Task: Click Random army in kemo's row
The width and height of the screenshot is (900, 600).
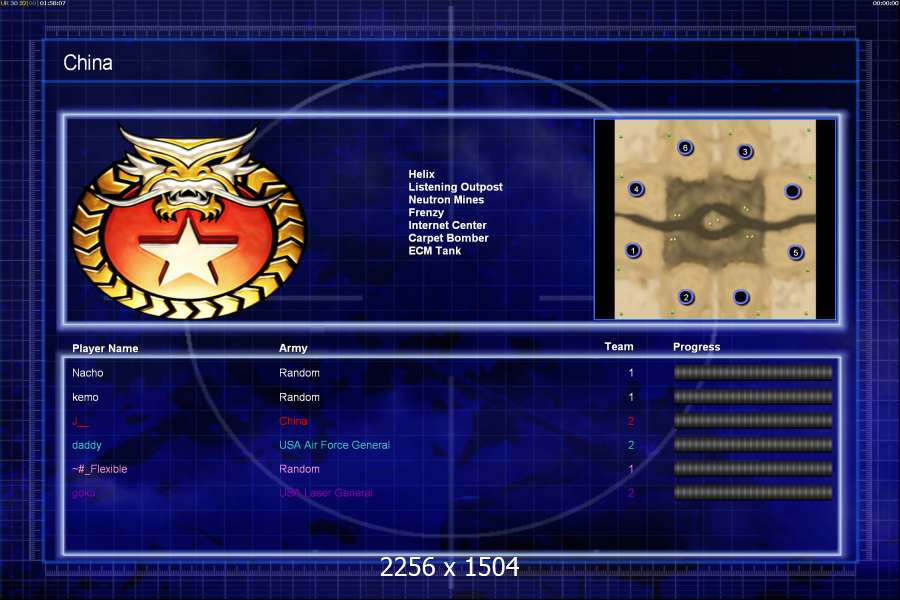Action: tap(299, 397)
